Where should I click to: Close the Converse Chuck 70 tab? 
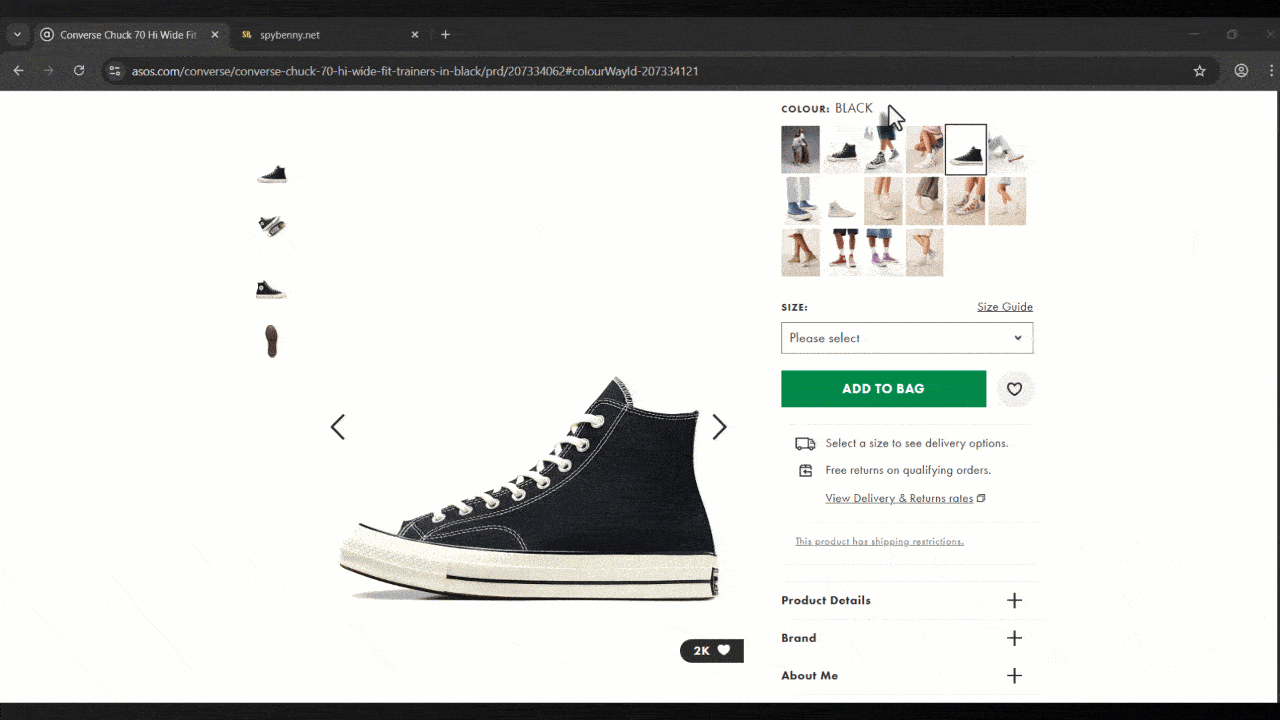(214, 35)
